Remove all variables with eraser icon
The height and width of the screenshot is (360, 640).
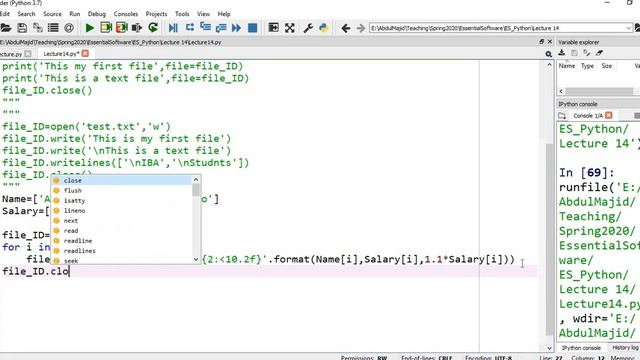[x=599, y=53]
